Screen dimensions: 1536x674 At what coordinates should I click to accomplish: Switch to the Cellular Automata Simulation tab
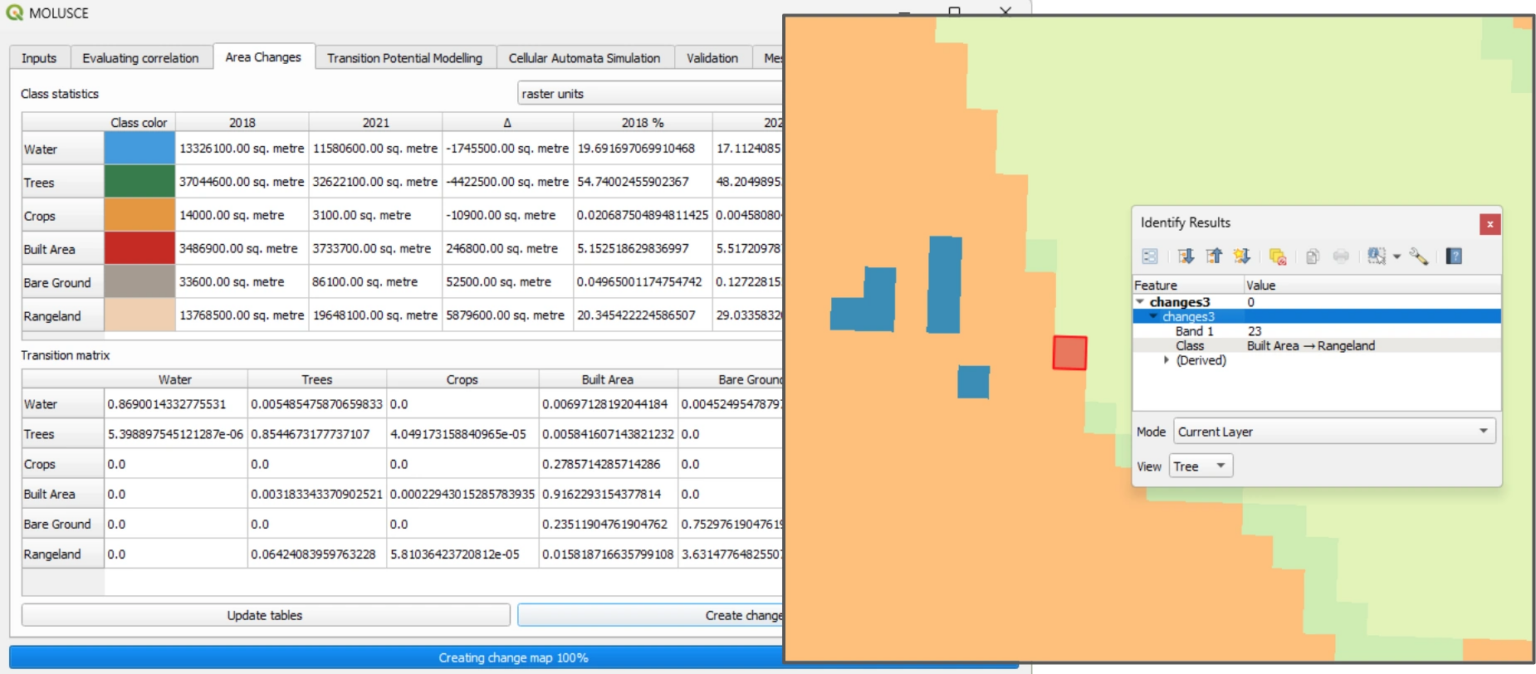[x=584, y=58]
